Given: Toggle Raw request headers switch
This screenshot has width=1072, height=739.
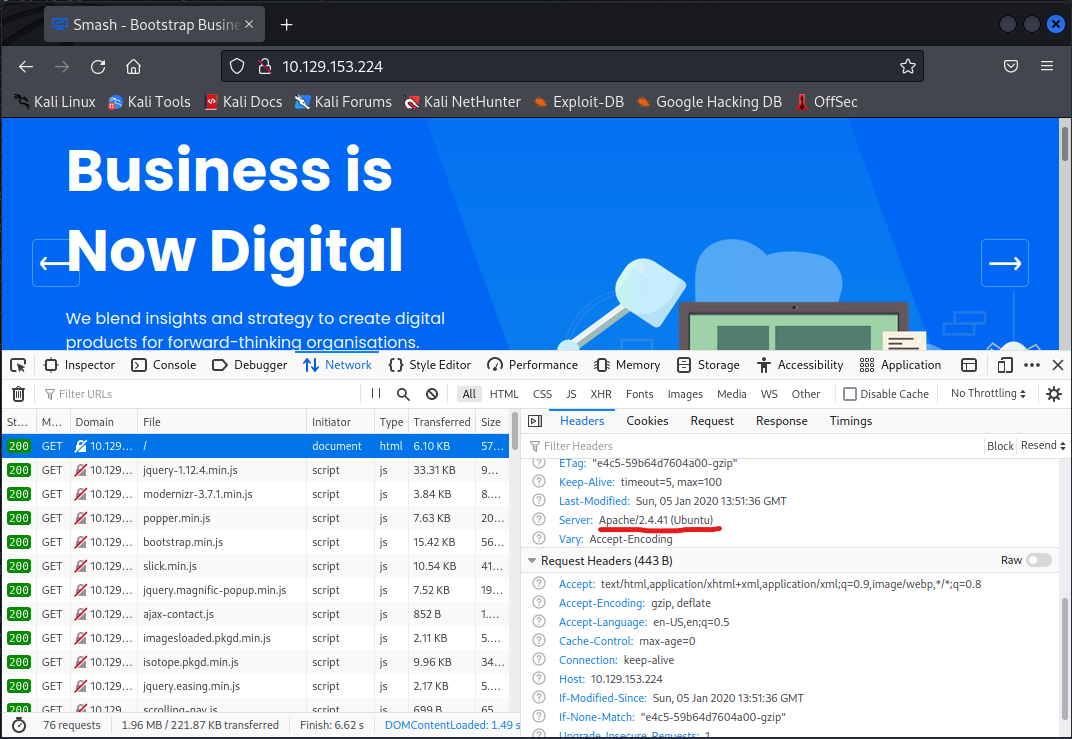Looking at the screenshot, I should coord(1038,561).
